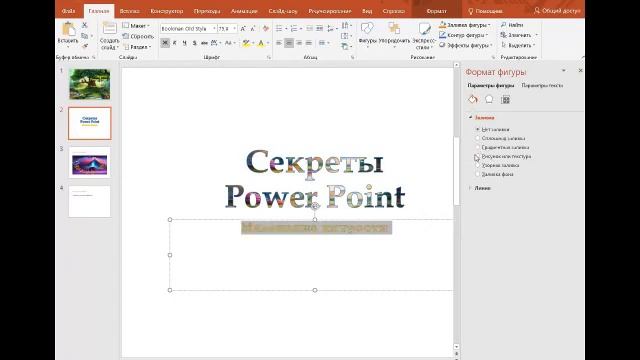The height and width of the screenshot is (360, 640).
Task: Click the line spacing icon
Action: 331,29
